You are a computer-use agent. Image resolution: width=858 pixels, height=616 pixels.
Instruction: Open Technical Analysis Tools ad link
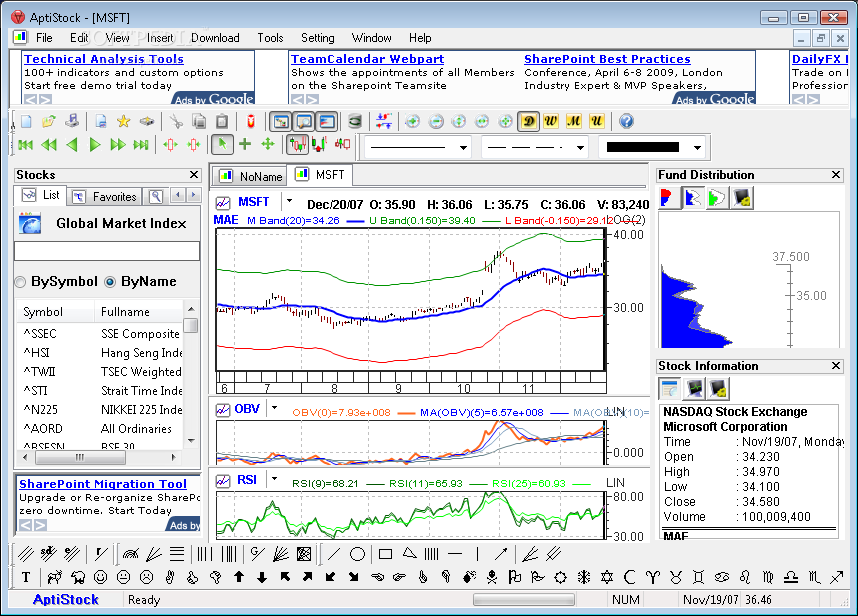103,59
